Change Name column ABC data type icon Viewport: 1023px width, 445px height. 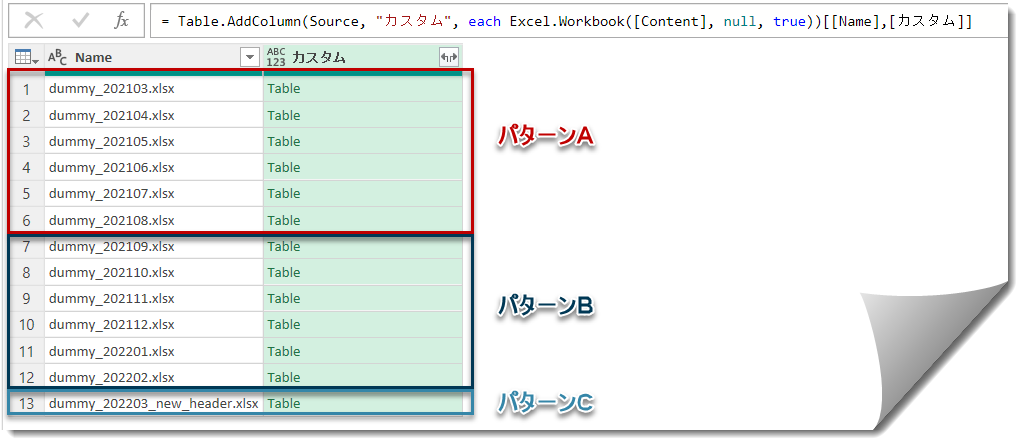pyautogui.click(x=58, y=57)
